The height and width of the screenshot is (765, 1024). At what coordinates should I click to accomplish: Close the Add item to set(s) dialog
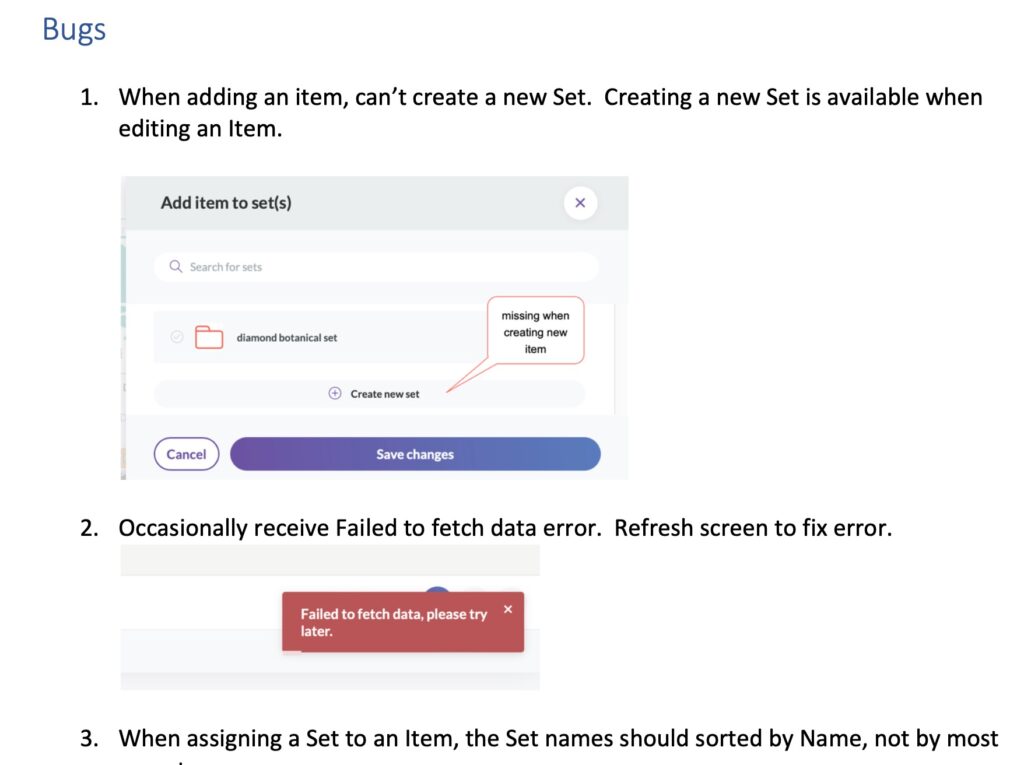[x=580, y=203]
